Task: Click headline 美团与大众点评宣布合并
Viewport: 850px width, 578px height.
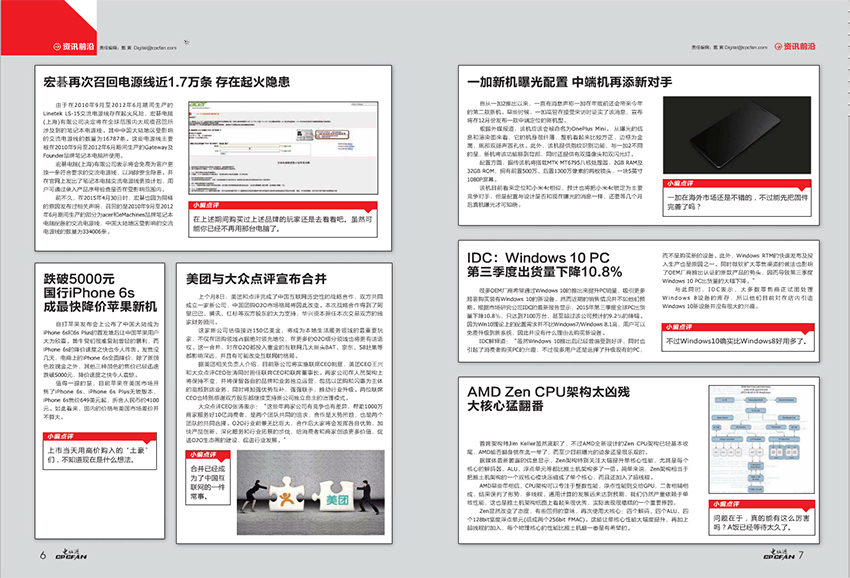Action: tap(256, 279)
